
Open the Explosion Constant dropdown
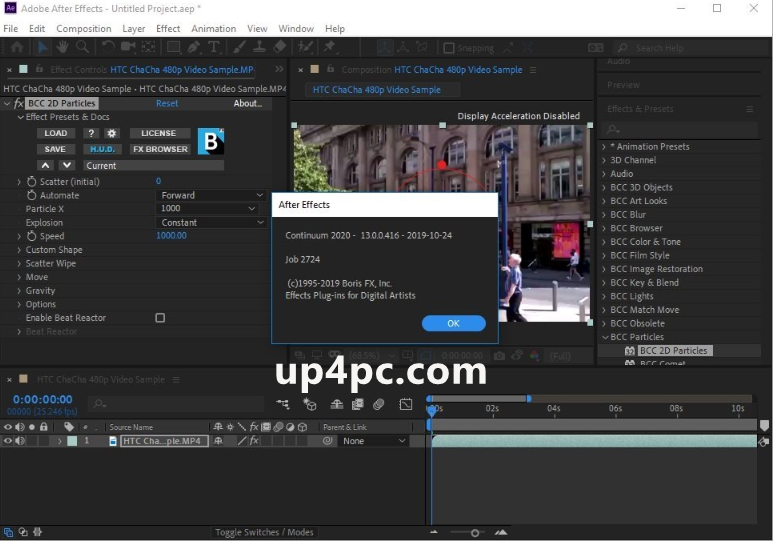pos(211,222)
